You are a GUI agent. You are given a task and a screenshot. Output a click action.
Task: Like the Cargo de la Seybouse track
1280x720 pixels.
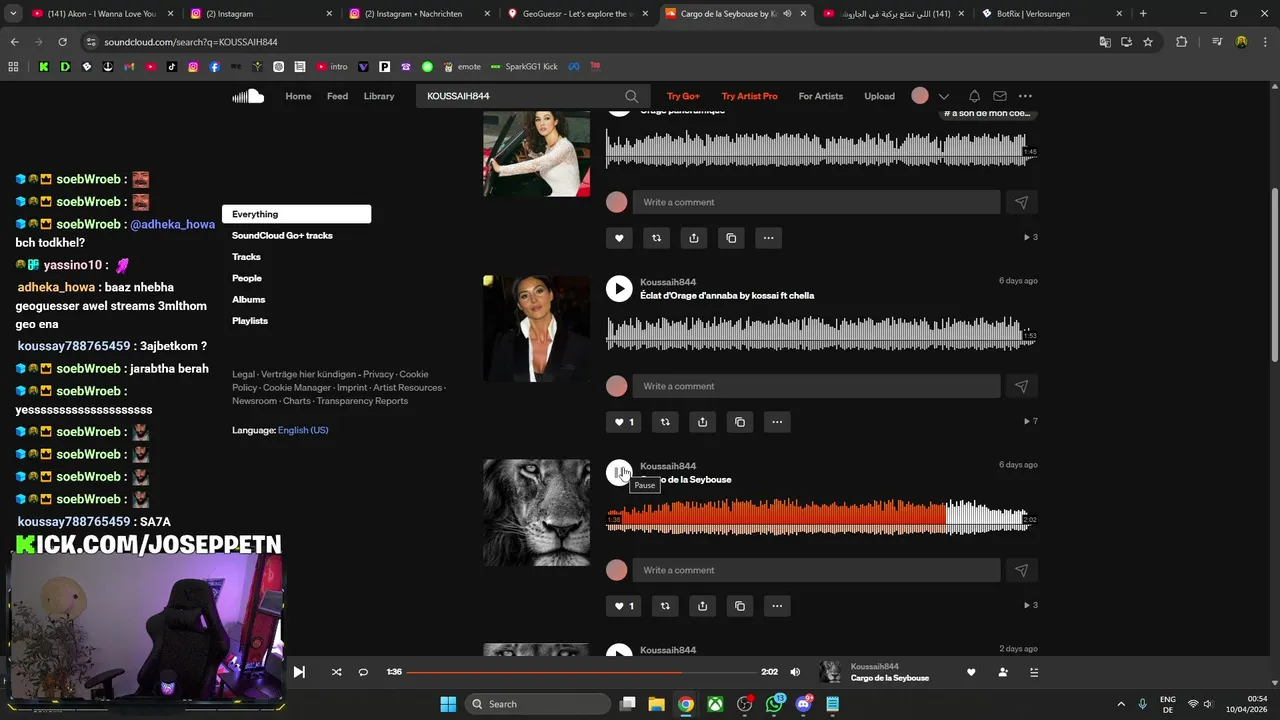pyautogui.click(x=624, y=606)
